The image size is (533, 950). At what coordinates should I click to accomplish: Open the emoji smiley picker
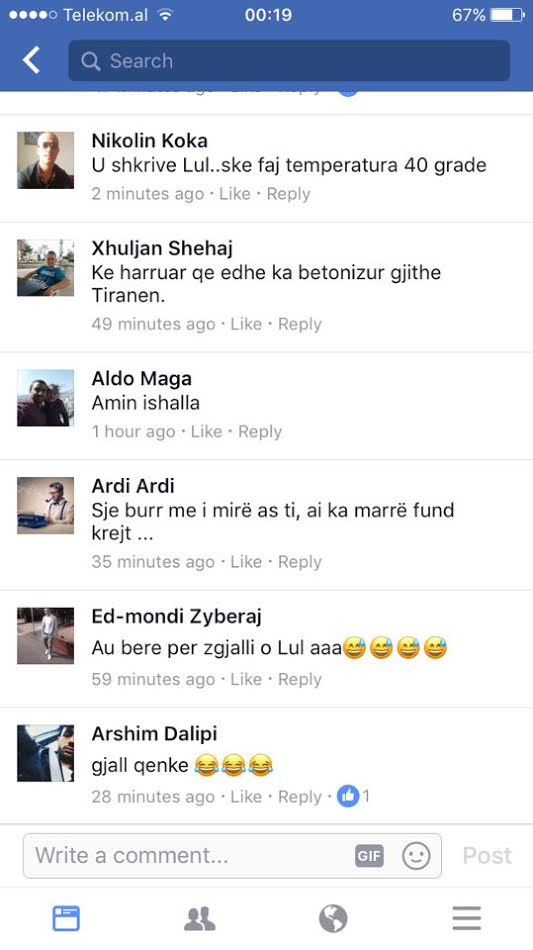point(416,855)
